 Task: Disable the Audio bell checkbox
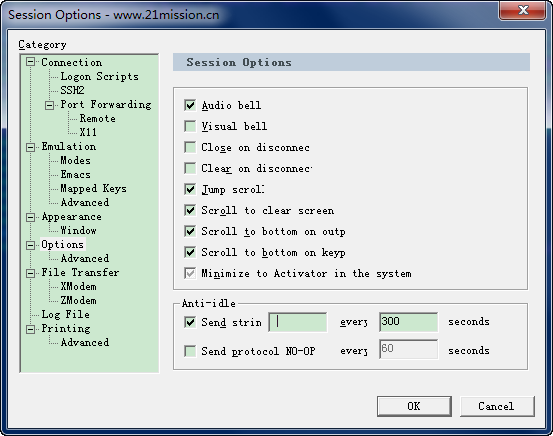tap(190, 105)
